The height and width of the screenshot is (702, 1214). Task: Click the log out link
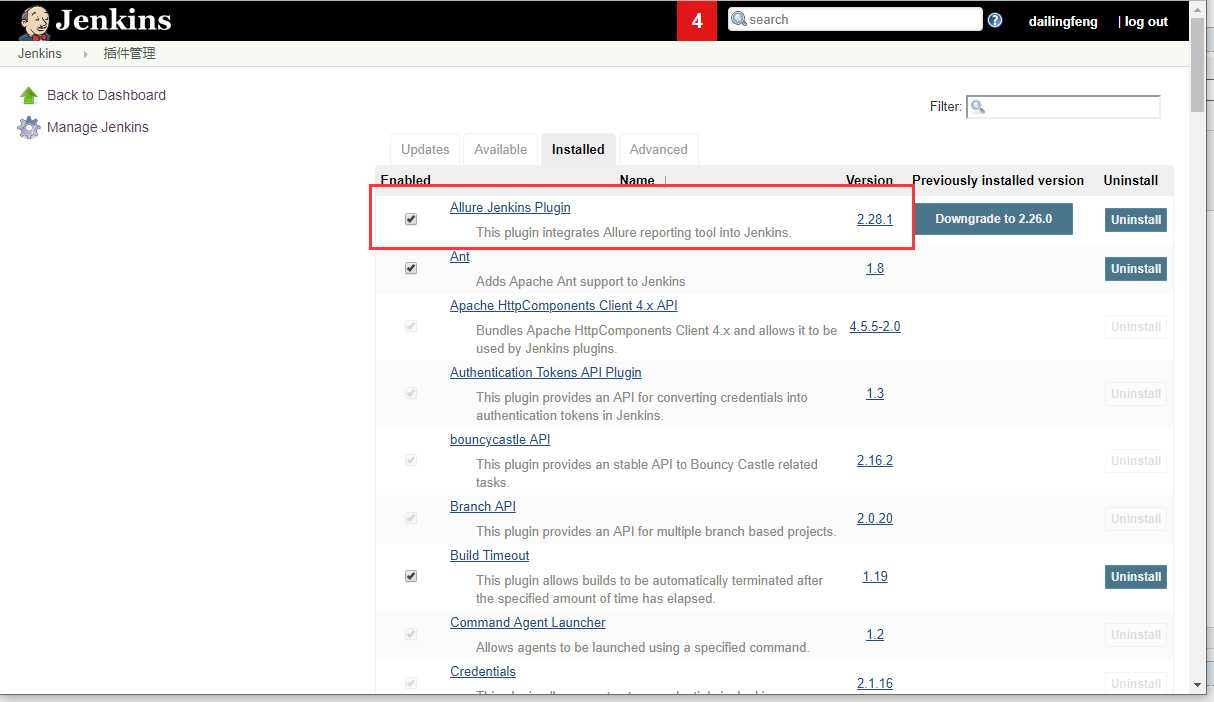1145,21
